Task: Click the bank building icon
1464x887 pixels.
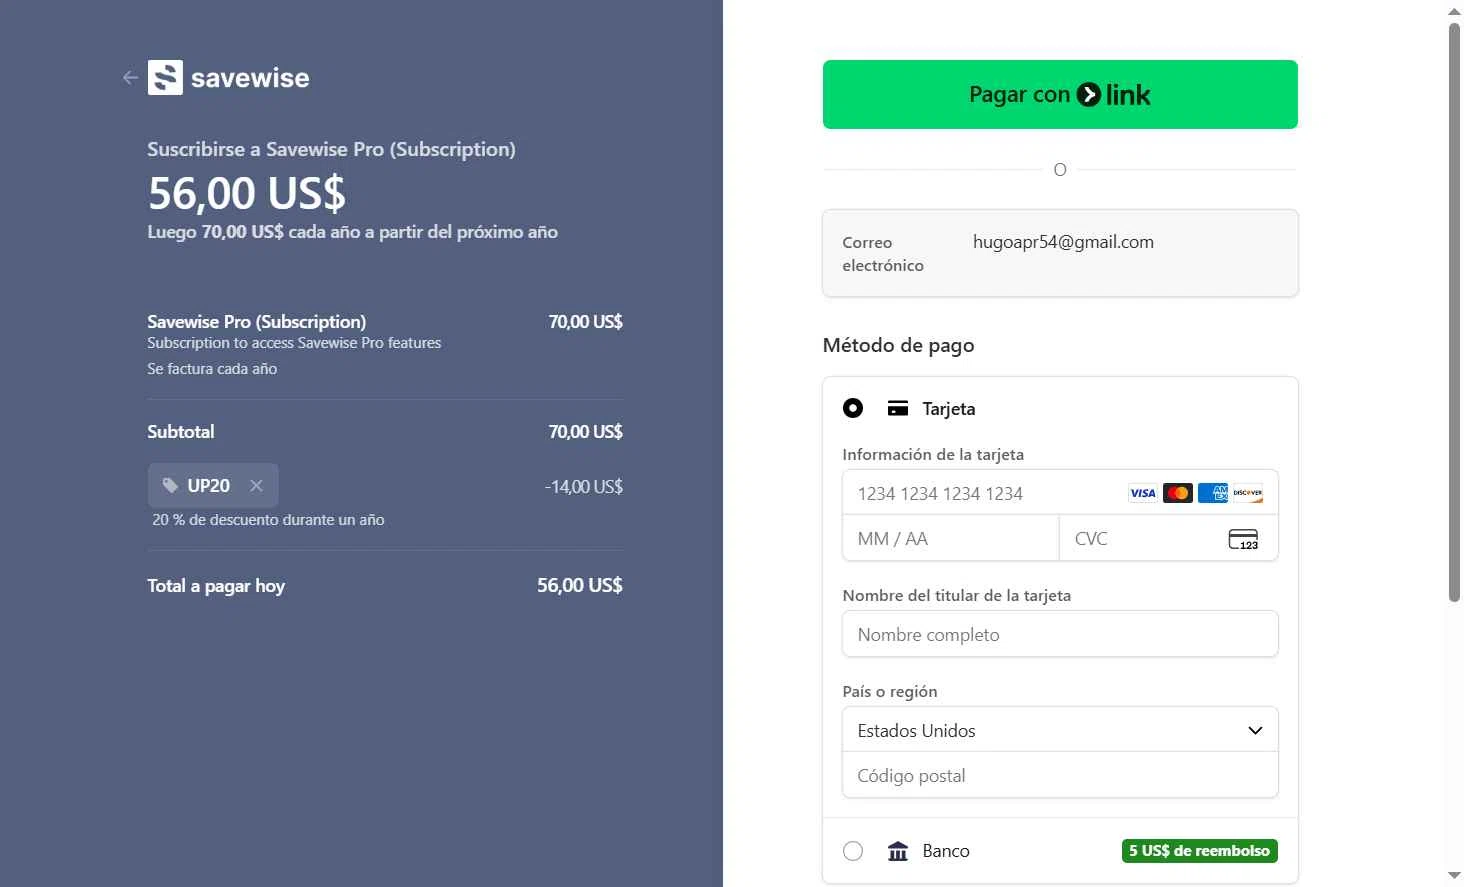Action: [898, 851]
